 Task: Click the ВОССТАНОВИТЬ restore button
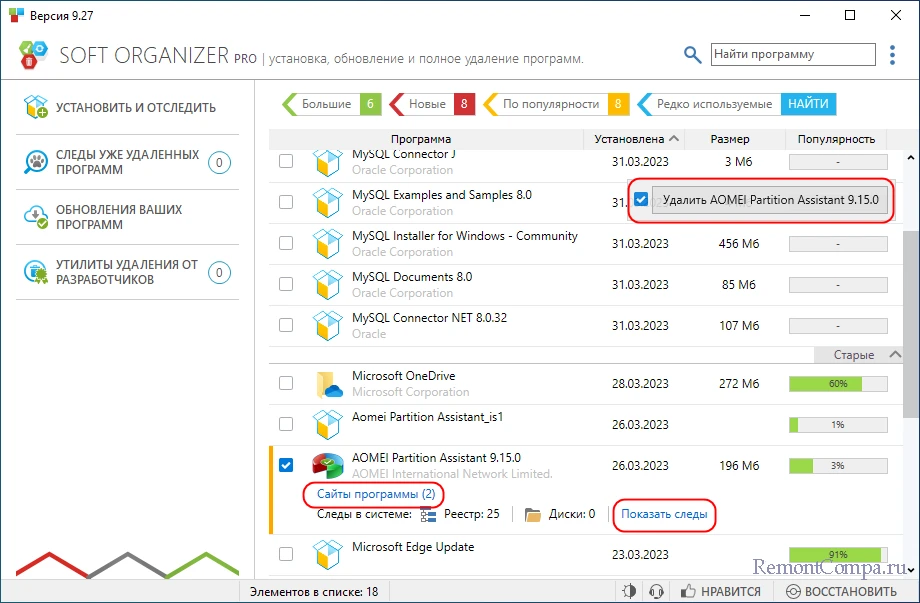pos(841,591)
